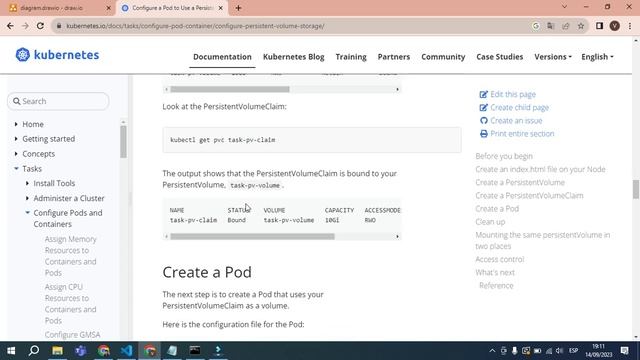Expand Administer a Cluster tree item
This screenshot has height=360, width=640.
(x=27, y=198)
